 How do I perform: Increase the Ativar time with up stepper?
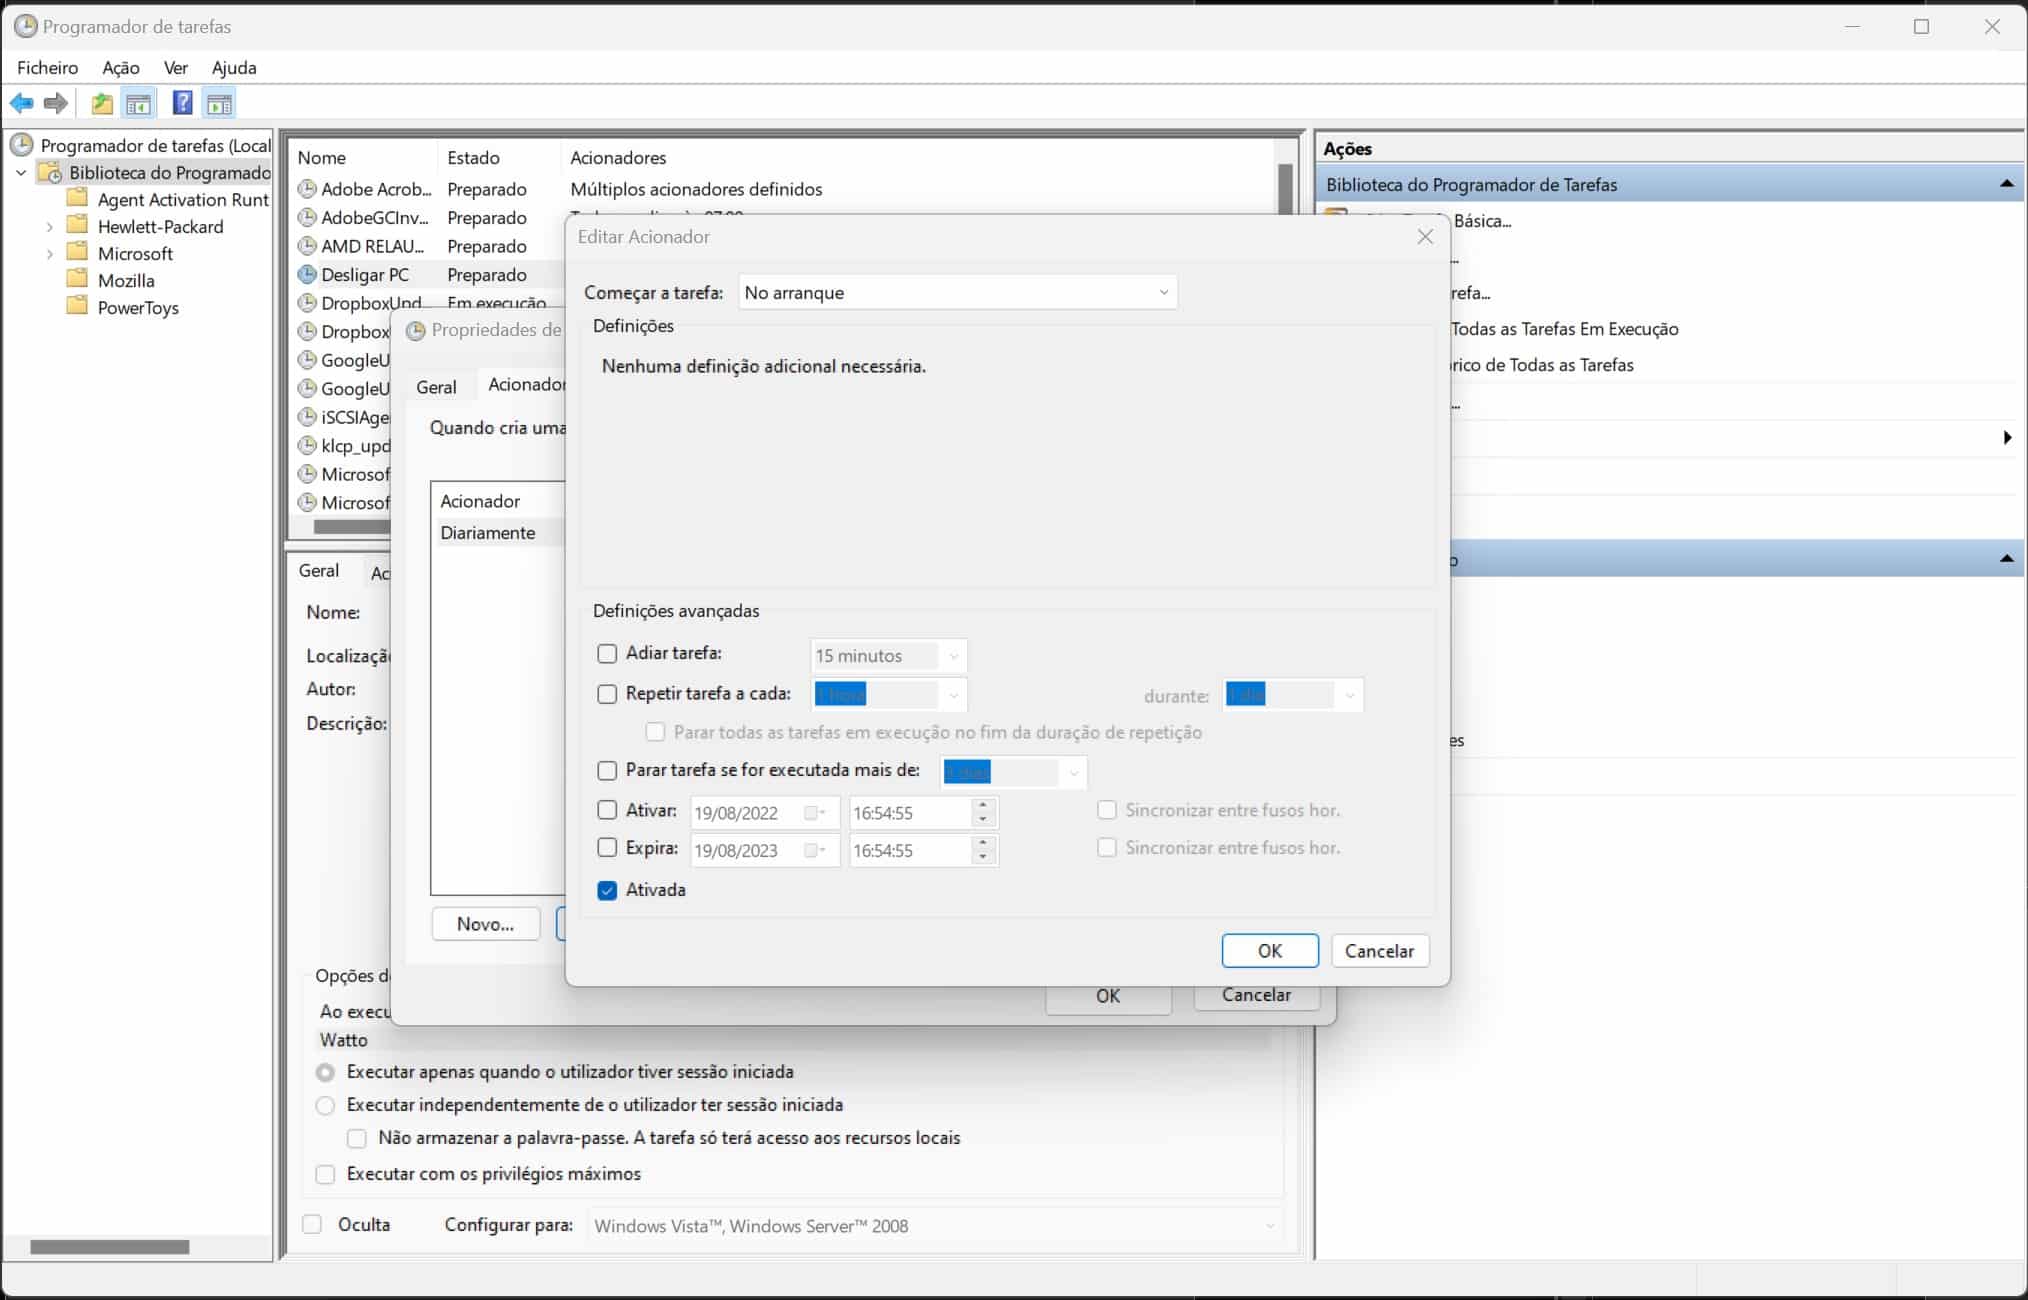point(983,805)
